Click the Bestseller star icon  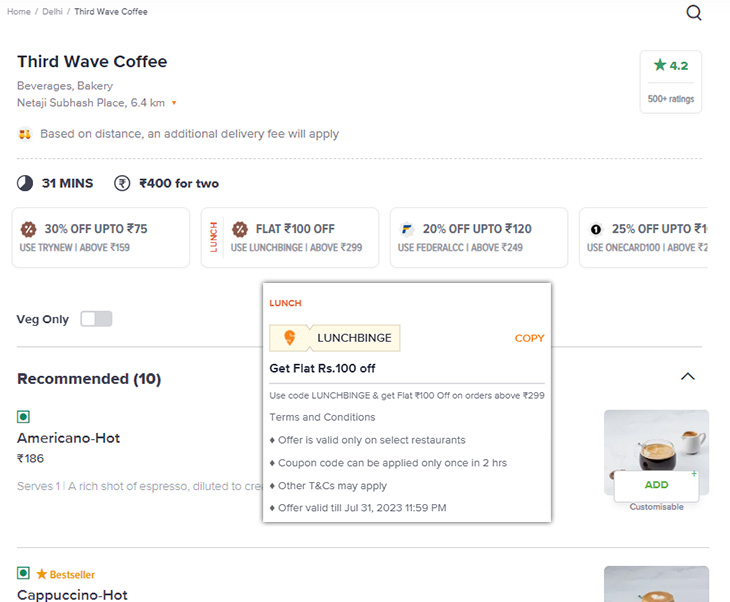(41, 574)
